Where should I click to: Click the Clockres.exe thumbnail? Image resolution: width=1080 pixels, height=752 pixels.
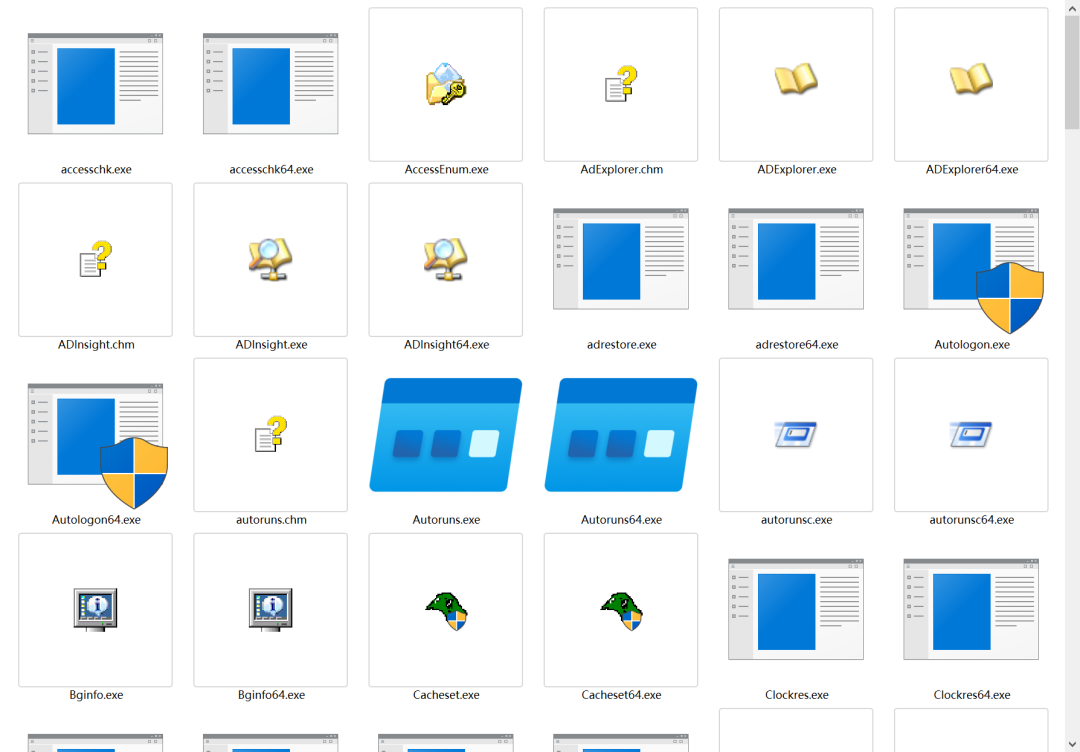[x=796, y=609]
